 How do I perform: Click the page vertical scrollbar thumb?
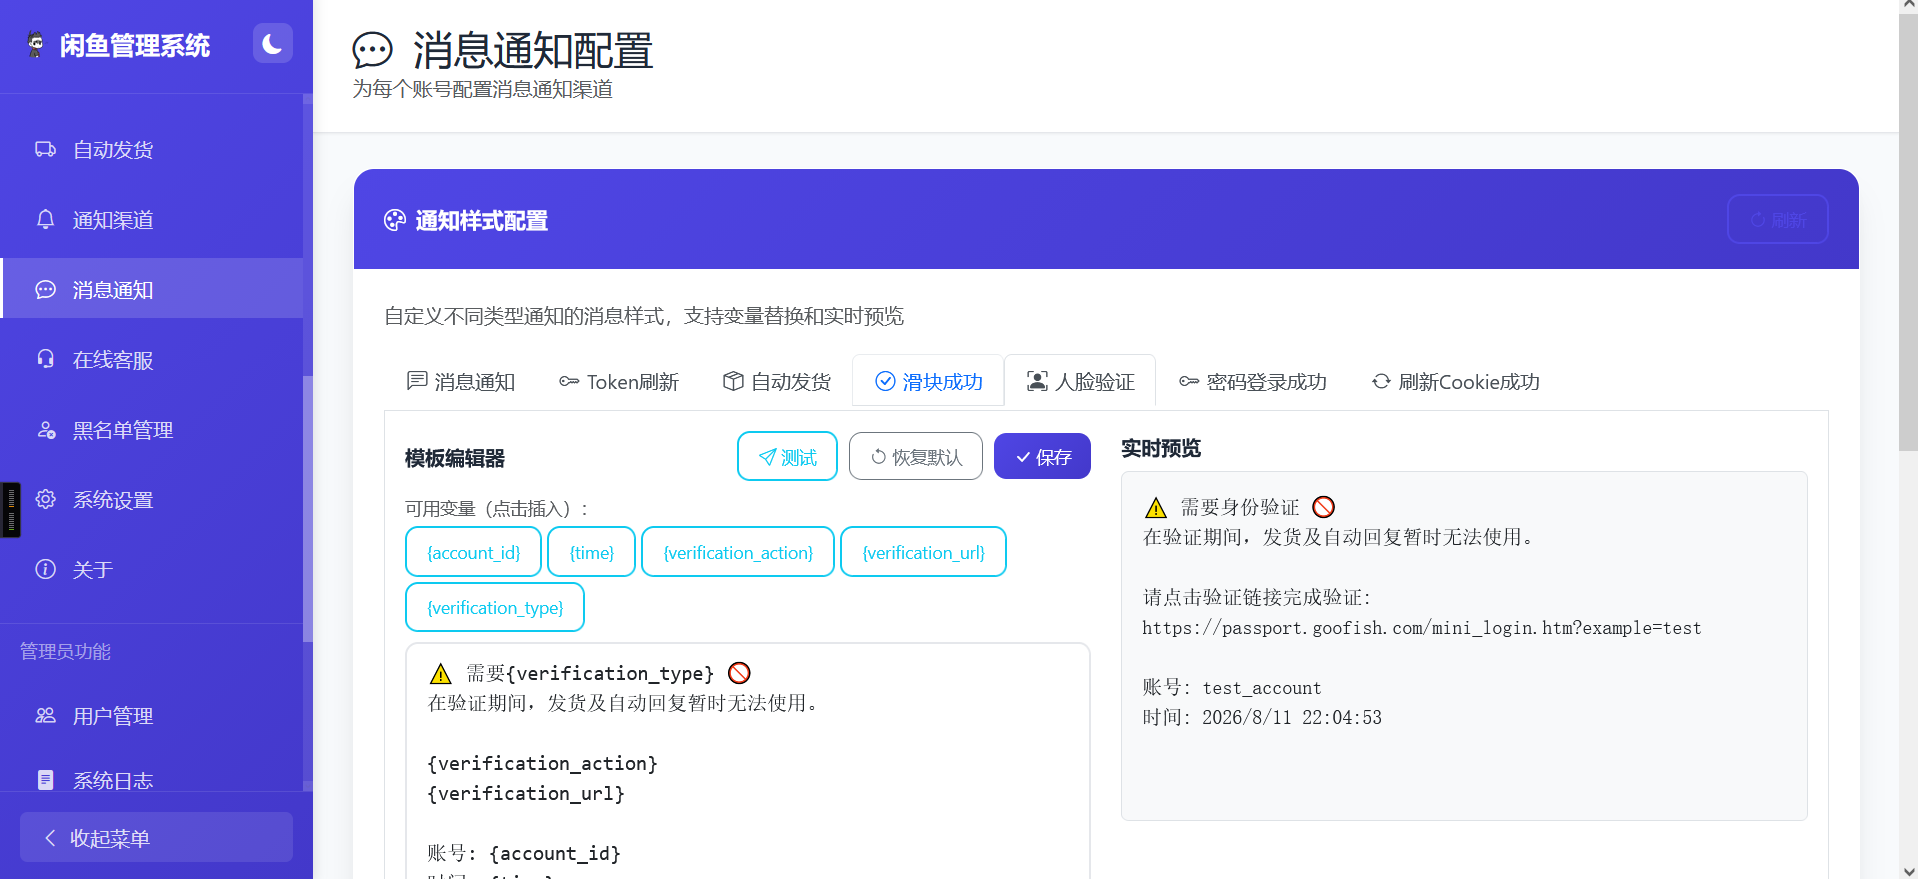pyautogui.click(x=1908, y=231)
